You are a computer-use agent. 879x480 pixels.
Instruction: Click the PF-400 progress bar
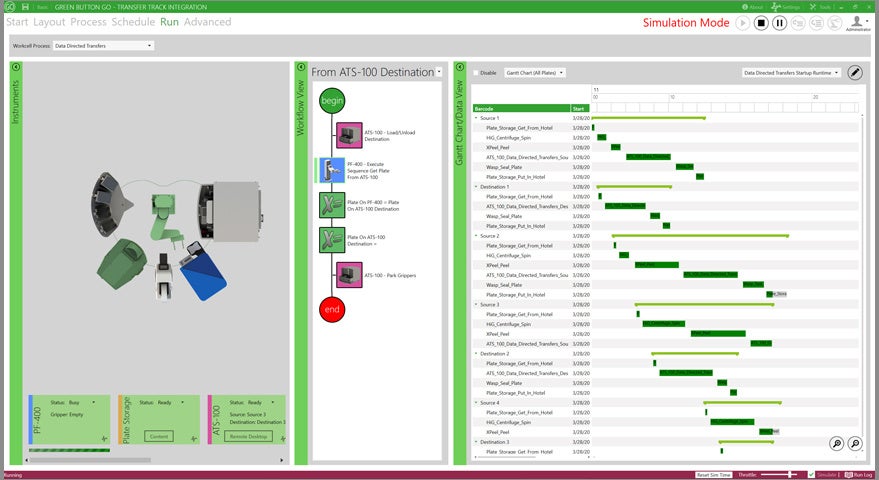70,450
